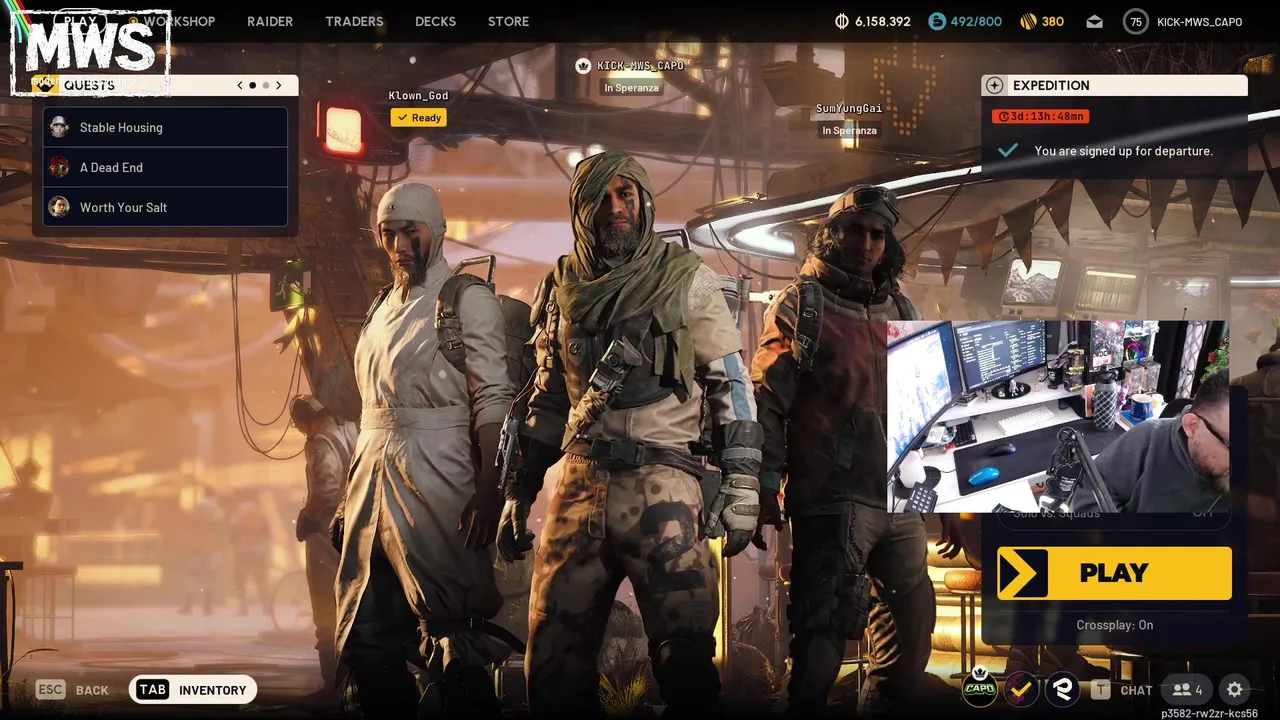Click Klown_God's Ready status badge

(418, 118)
